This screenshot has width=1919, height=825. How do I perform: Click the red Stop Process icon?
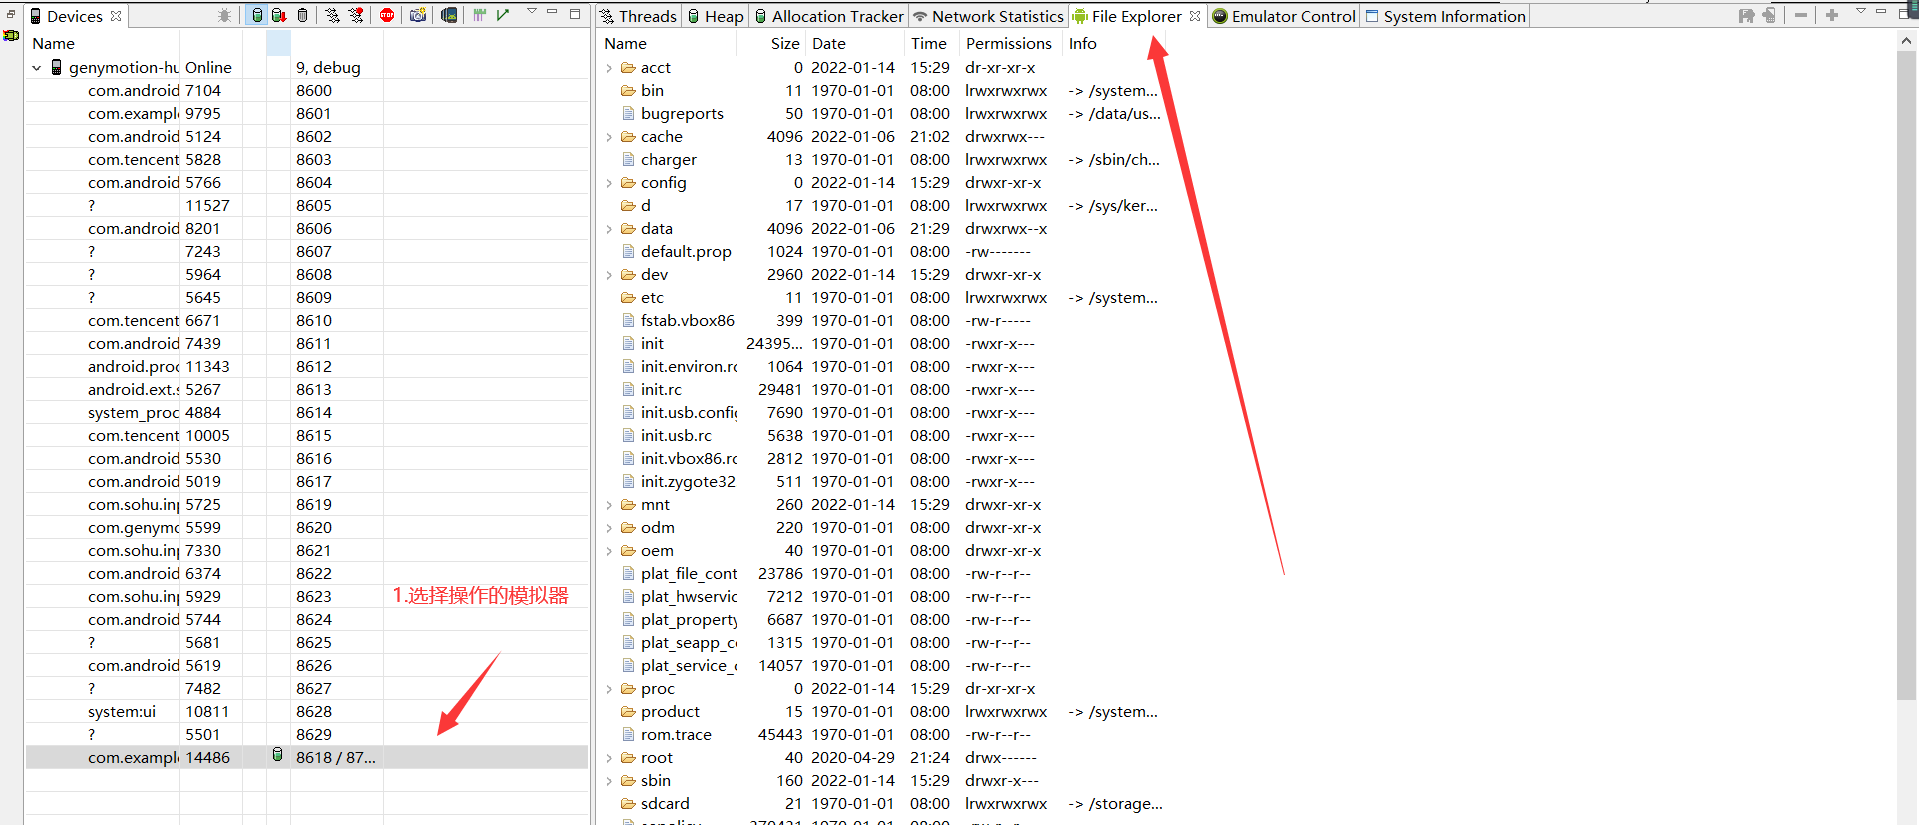click(387, 15)
